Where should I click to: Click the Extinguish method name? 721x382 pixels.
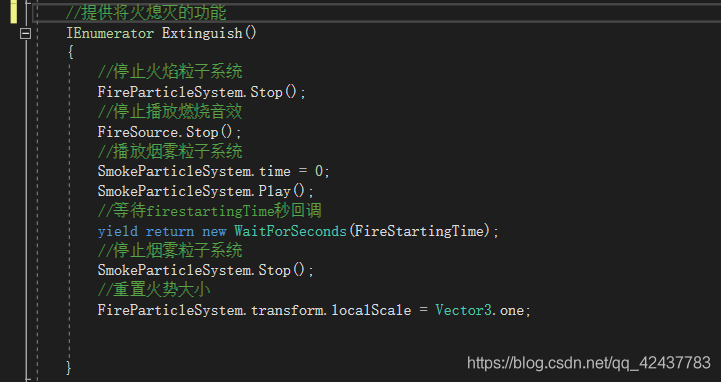point(202,34)
